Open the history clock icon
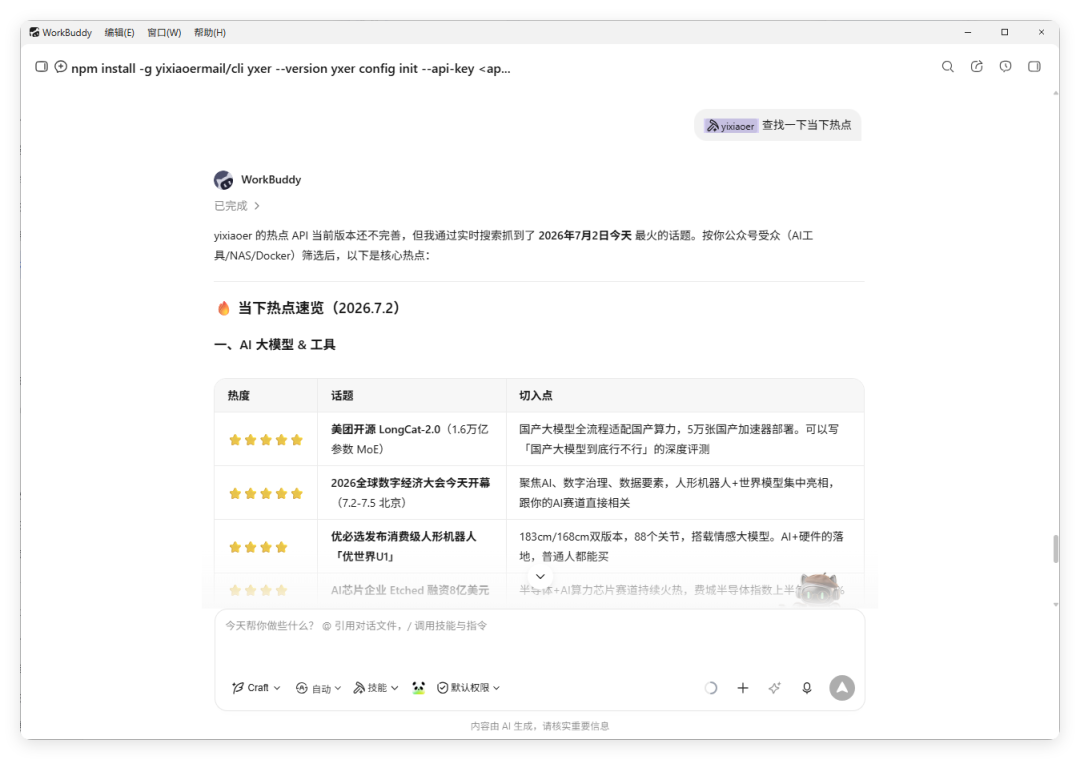 pos(1006,67)
